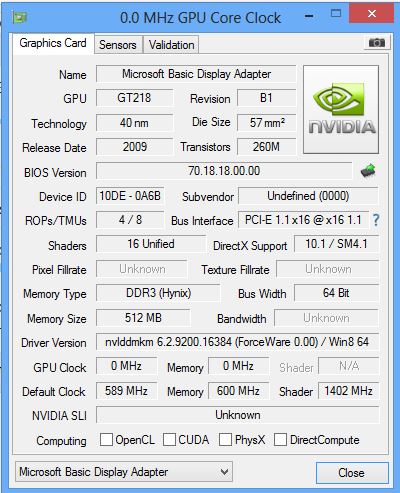Click the camera screenshot icon
The height and width of the screenshot is (493, 400).
[377, 43]
